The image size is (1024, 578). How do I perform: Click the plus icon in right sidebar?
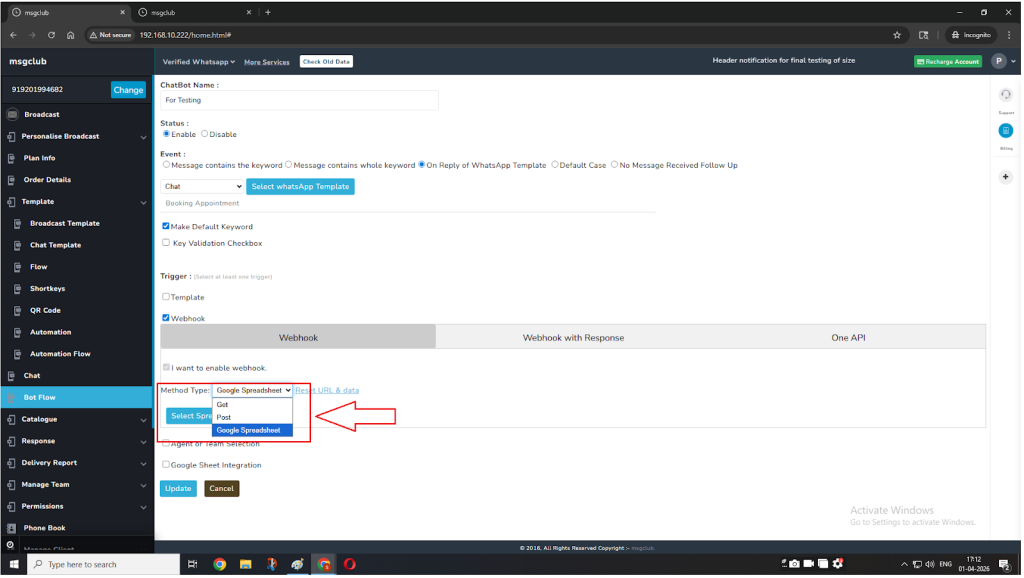[x=1005, y=177]
